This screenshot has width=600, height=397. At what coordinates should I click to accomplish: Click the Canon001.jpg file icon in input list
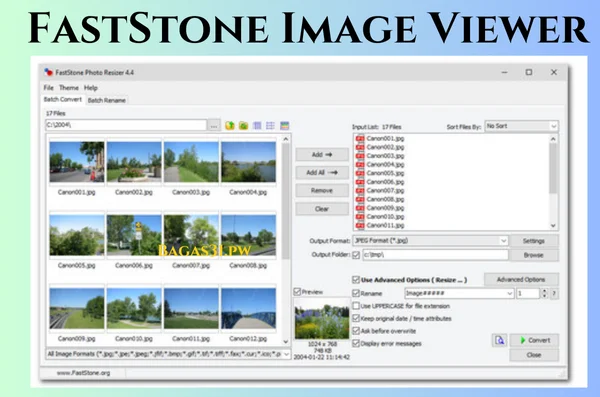click(x=360, y=138)
